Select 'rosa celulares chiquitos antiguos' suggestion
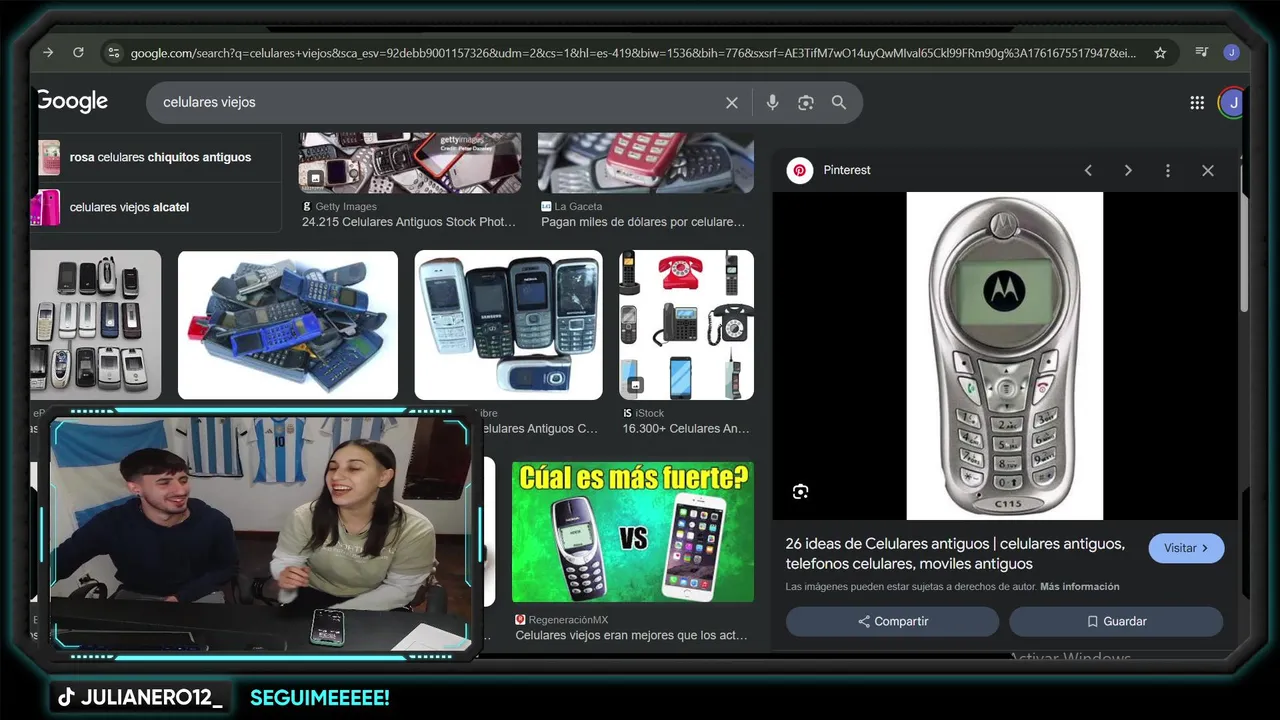Viewport: 1280px width, 720px height. click(160, 157)
